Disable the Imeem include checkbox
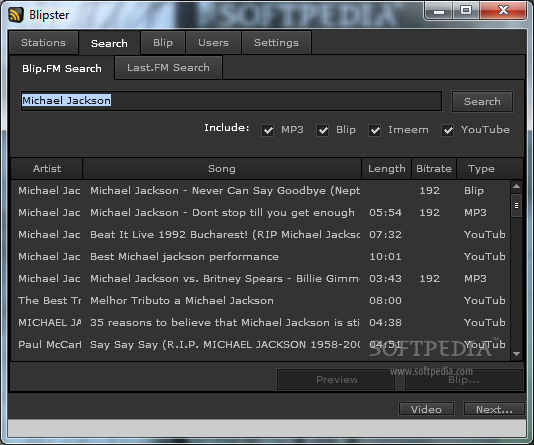The image size is (534, 445). point(375,130)
